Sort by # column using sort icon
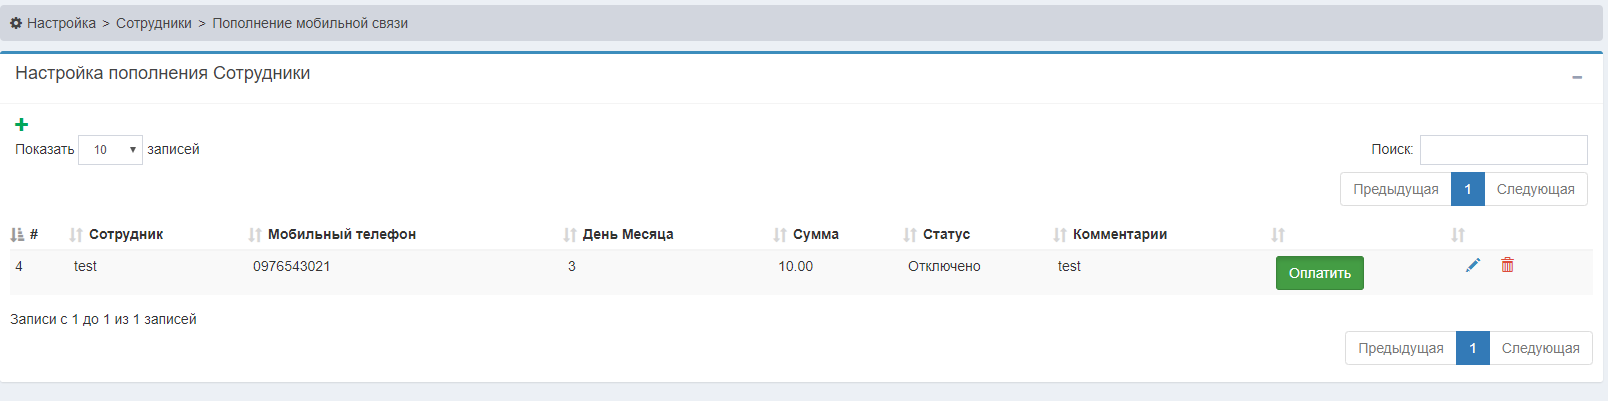 pyautogui.click(x=17, y=235)
